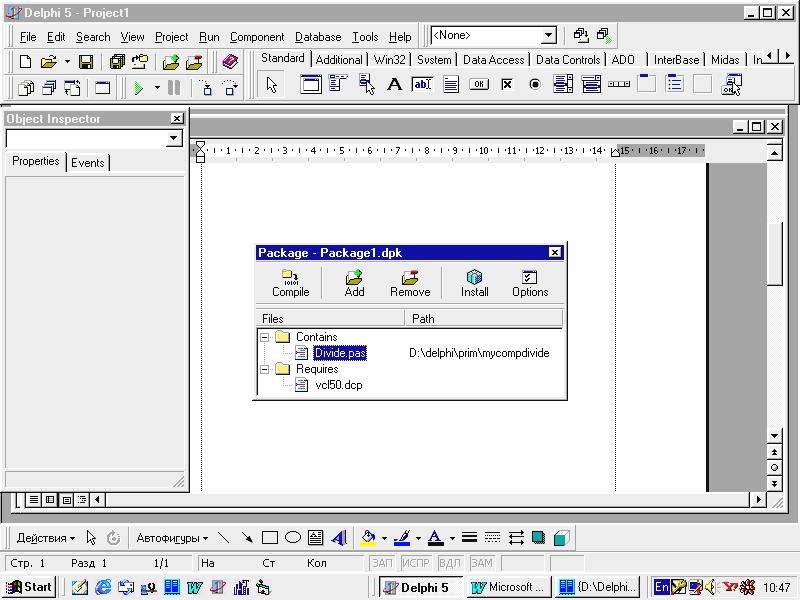Open the Project menu
The width and height of the screenshot is (800, 600).
[x=171, y=37]
